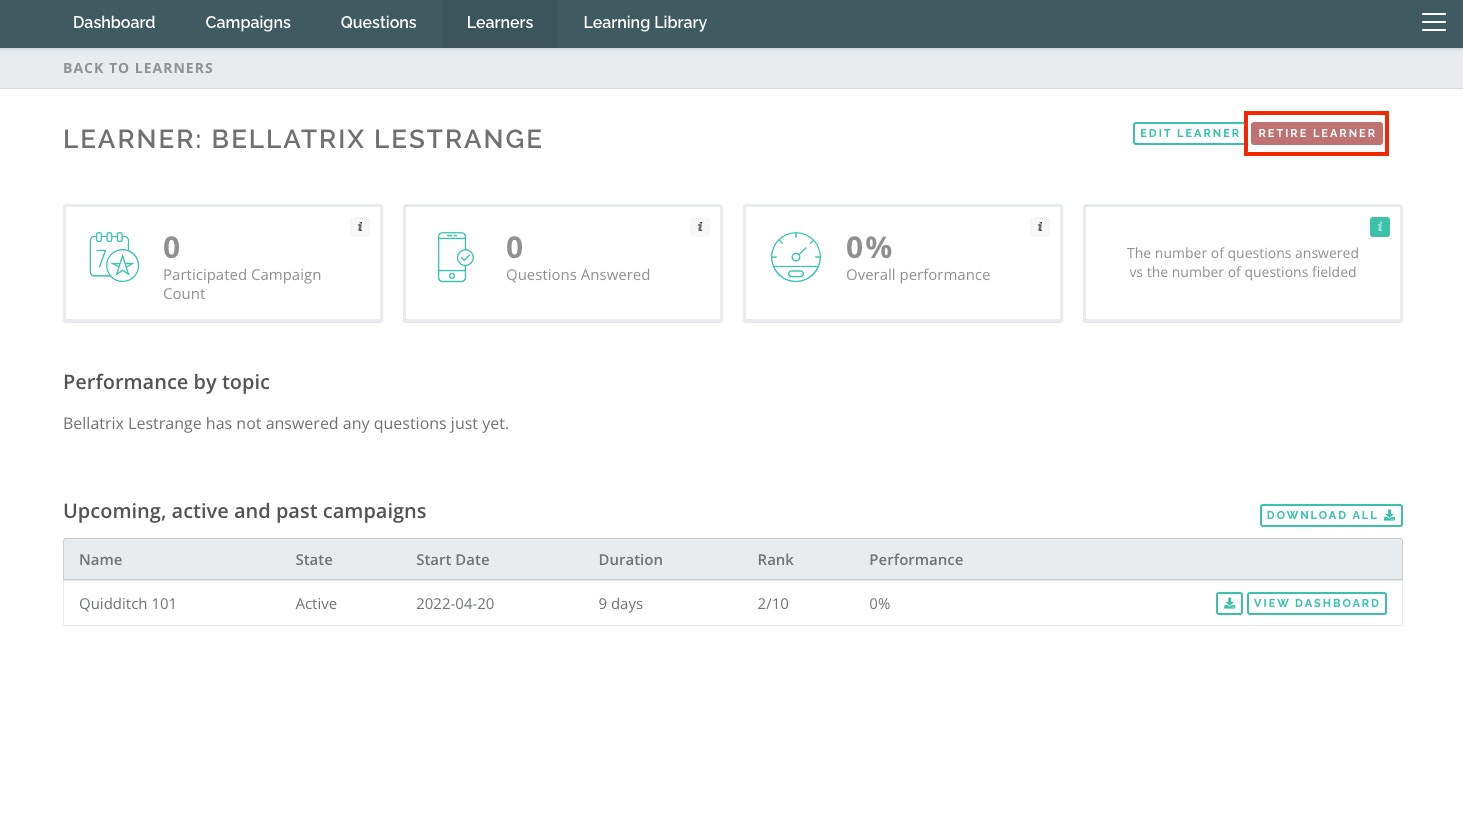Click the Questions Answered label
Image resolution: width=1463 pixels, height=824 pixels.
[x=578, y=275]
